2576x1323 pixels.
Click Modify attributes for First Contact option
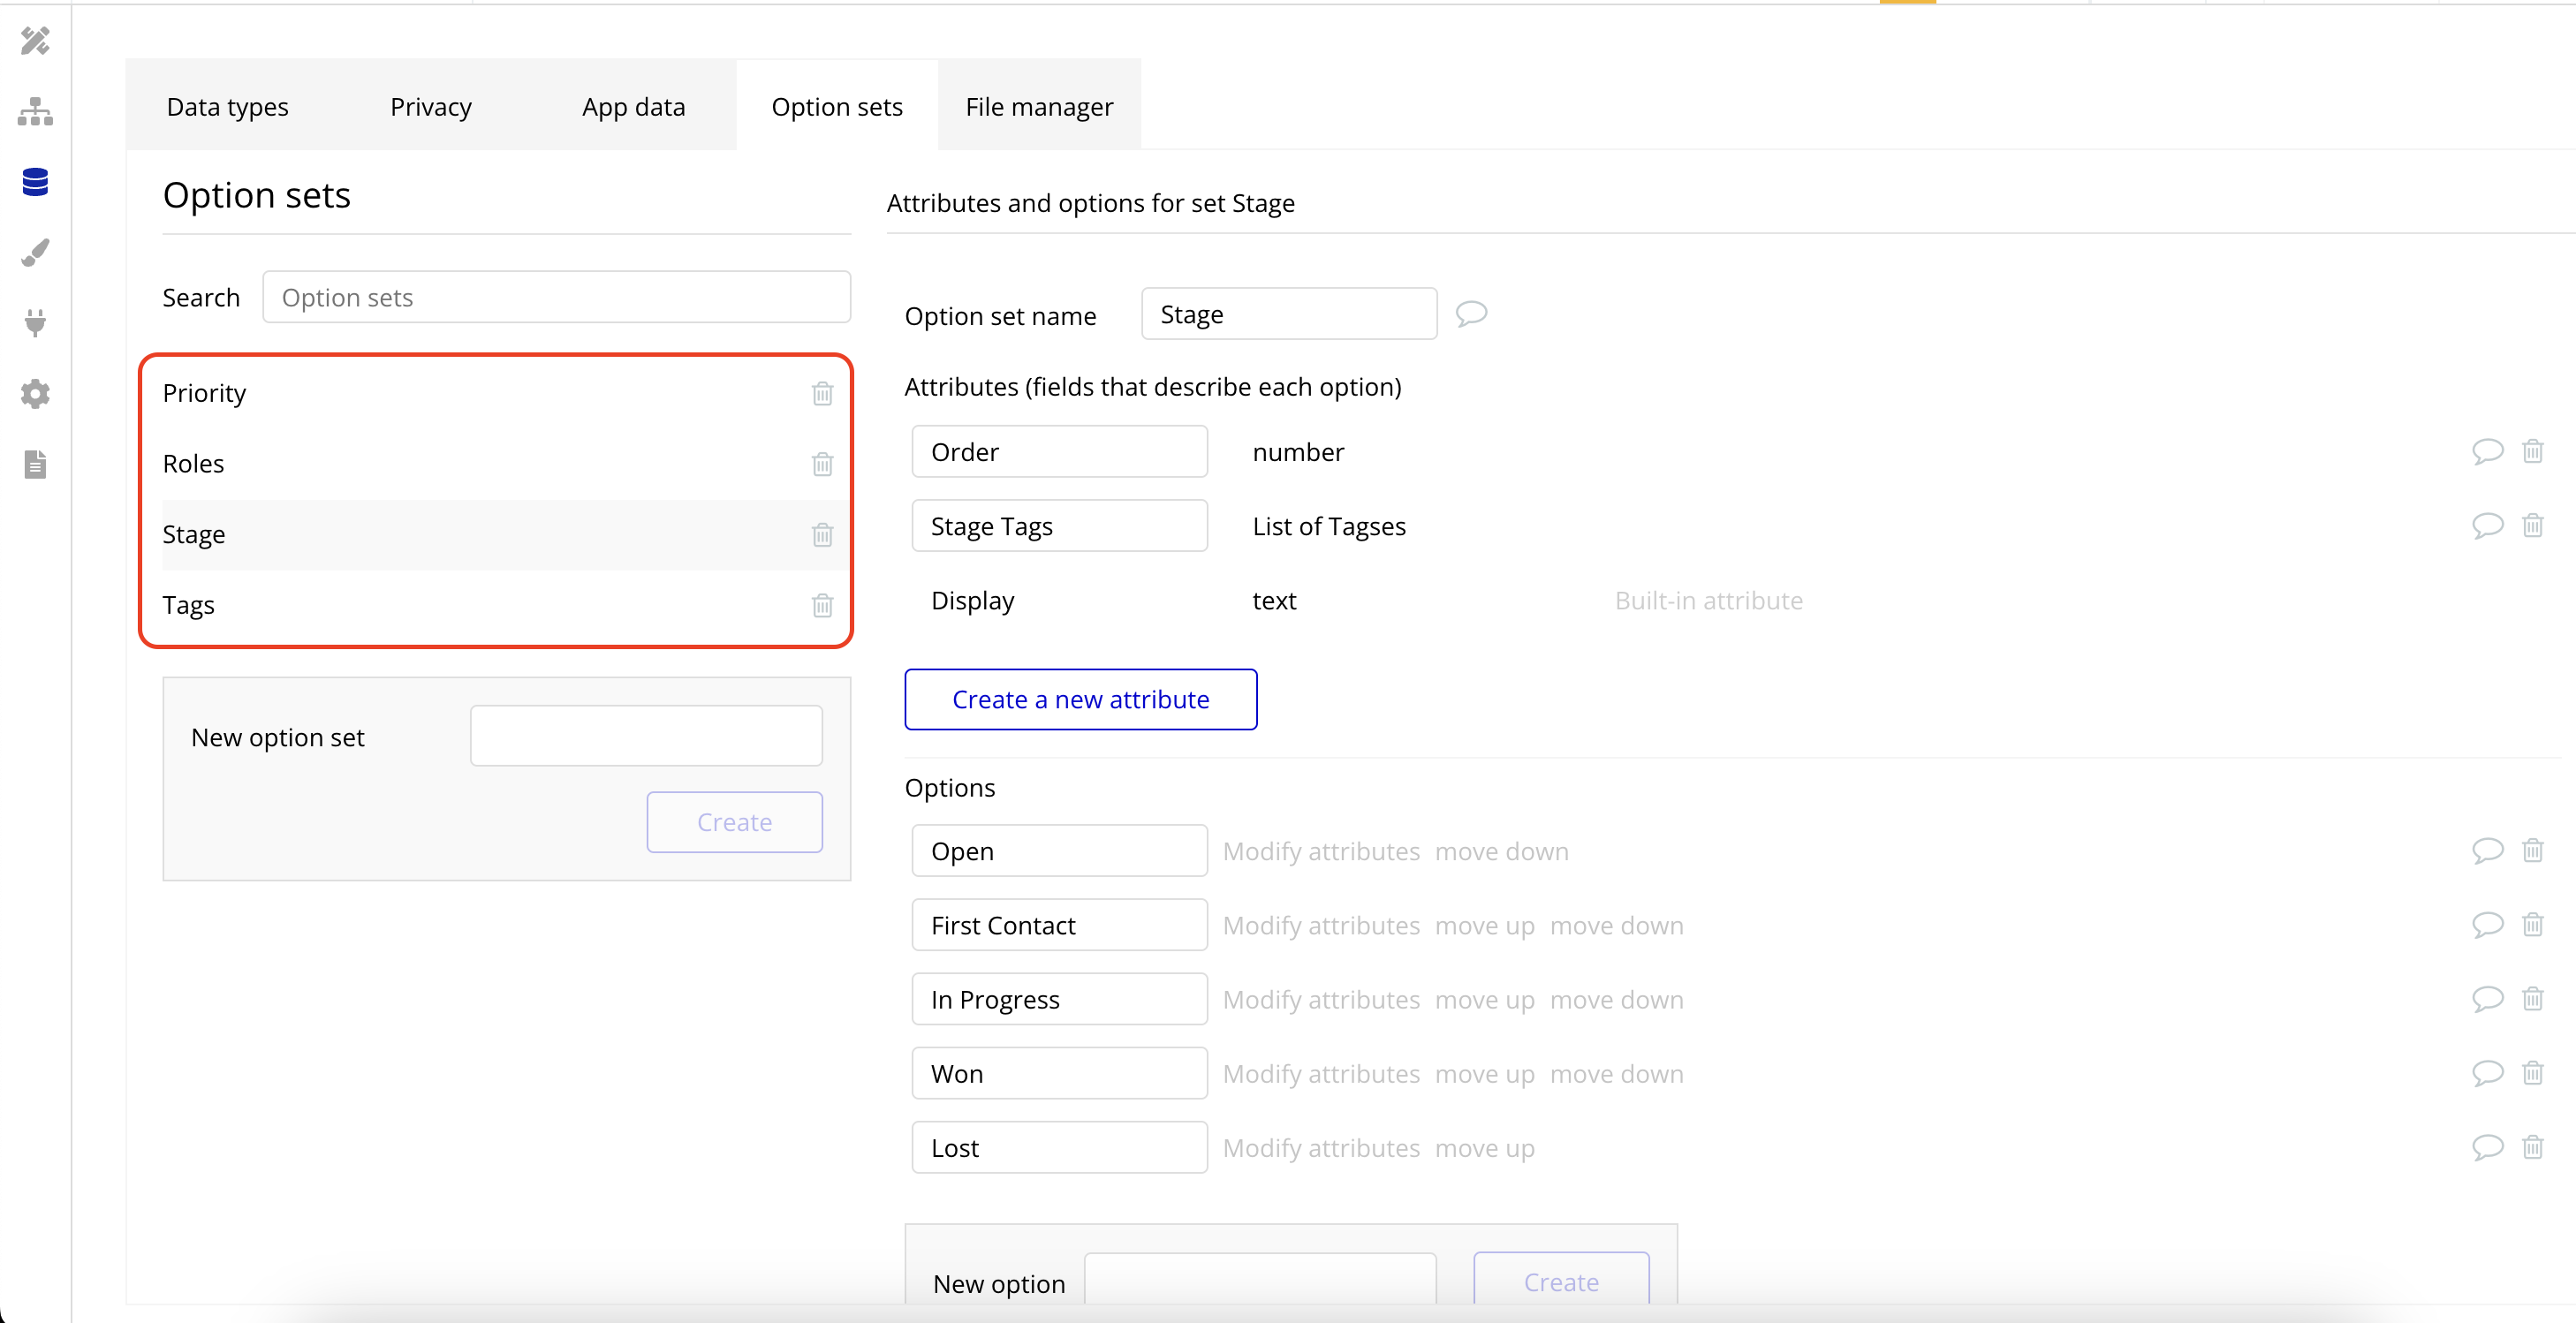click(x=1321, y=925)
